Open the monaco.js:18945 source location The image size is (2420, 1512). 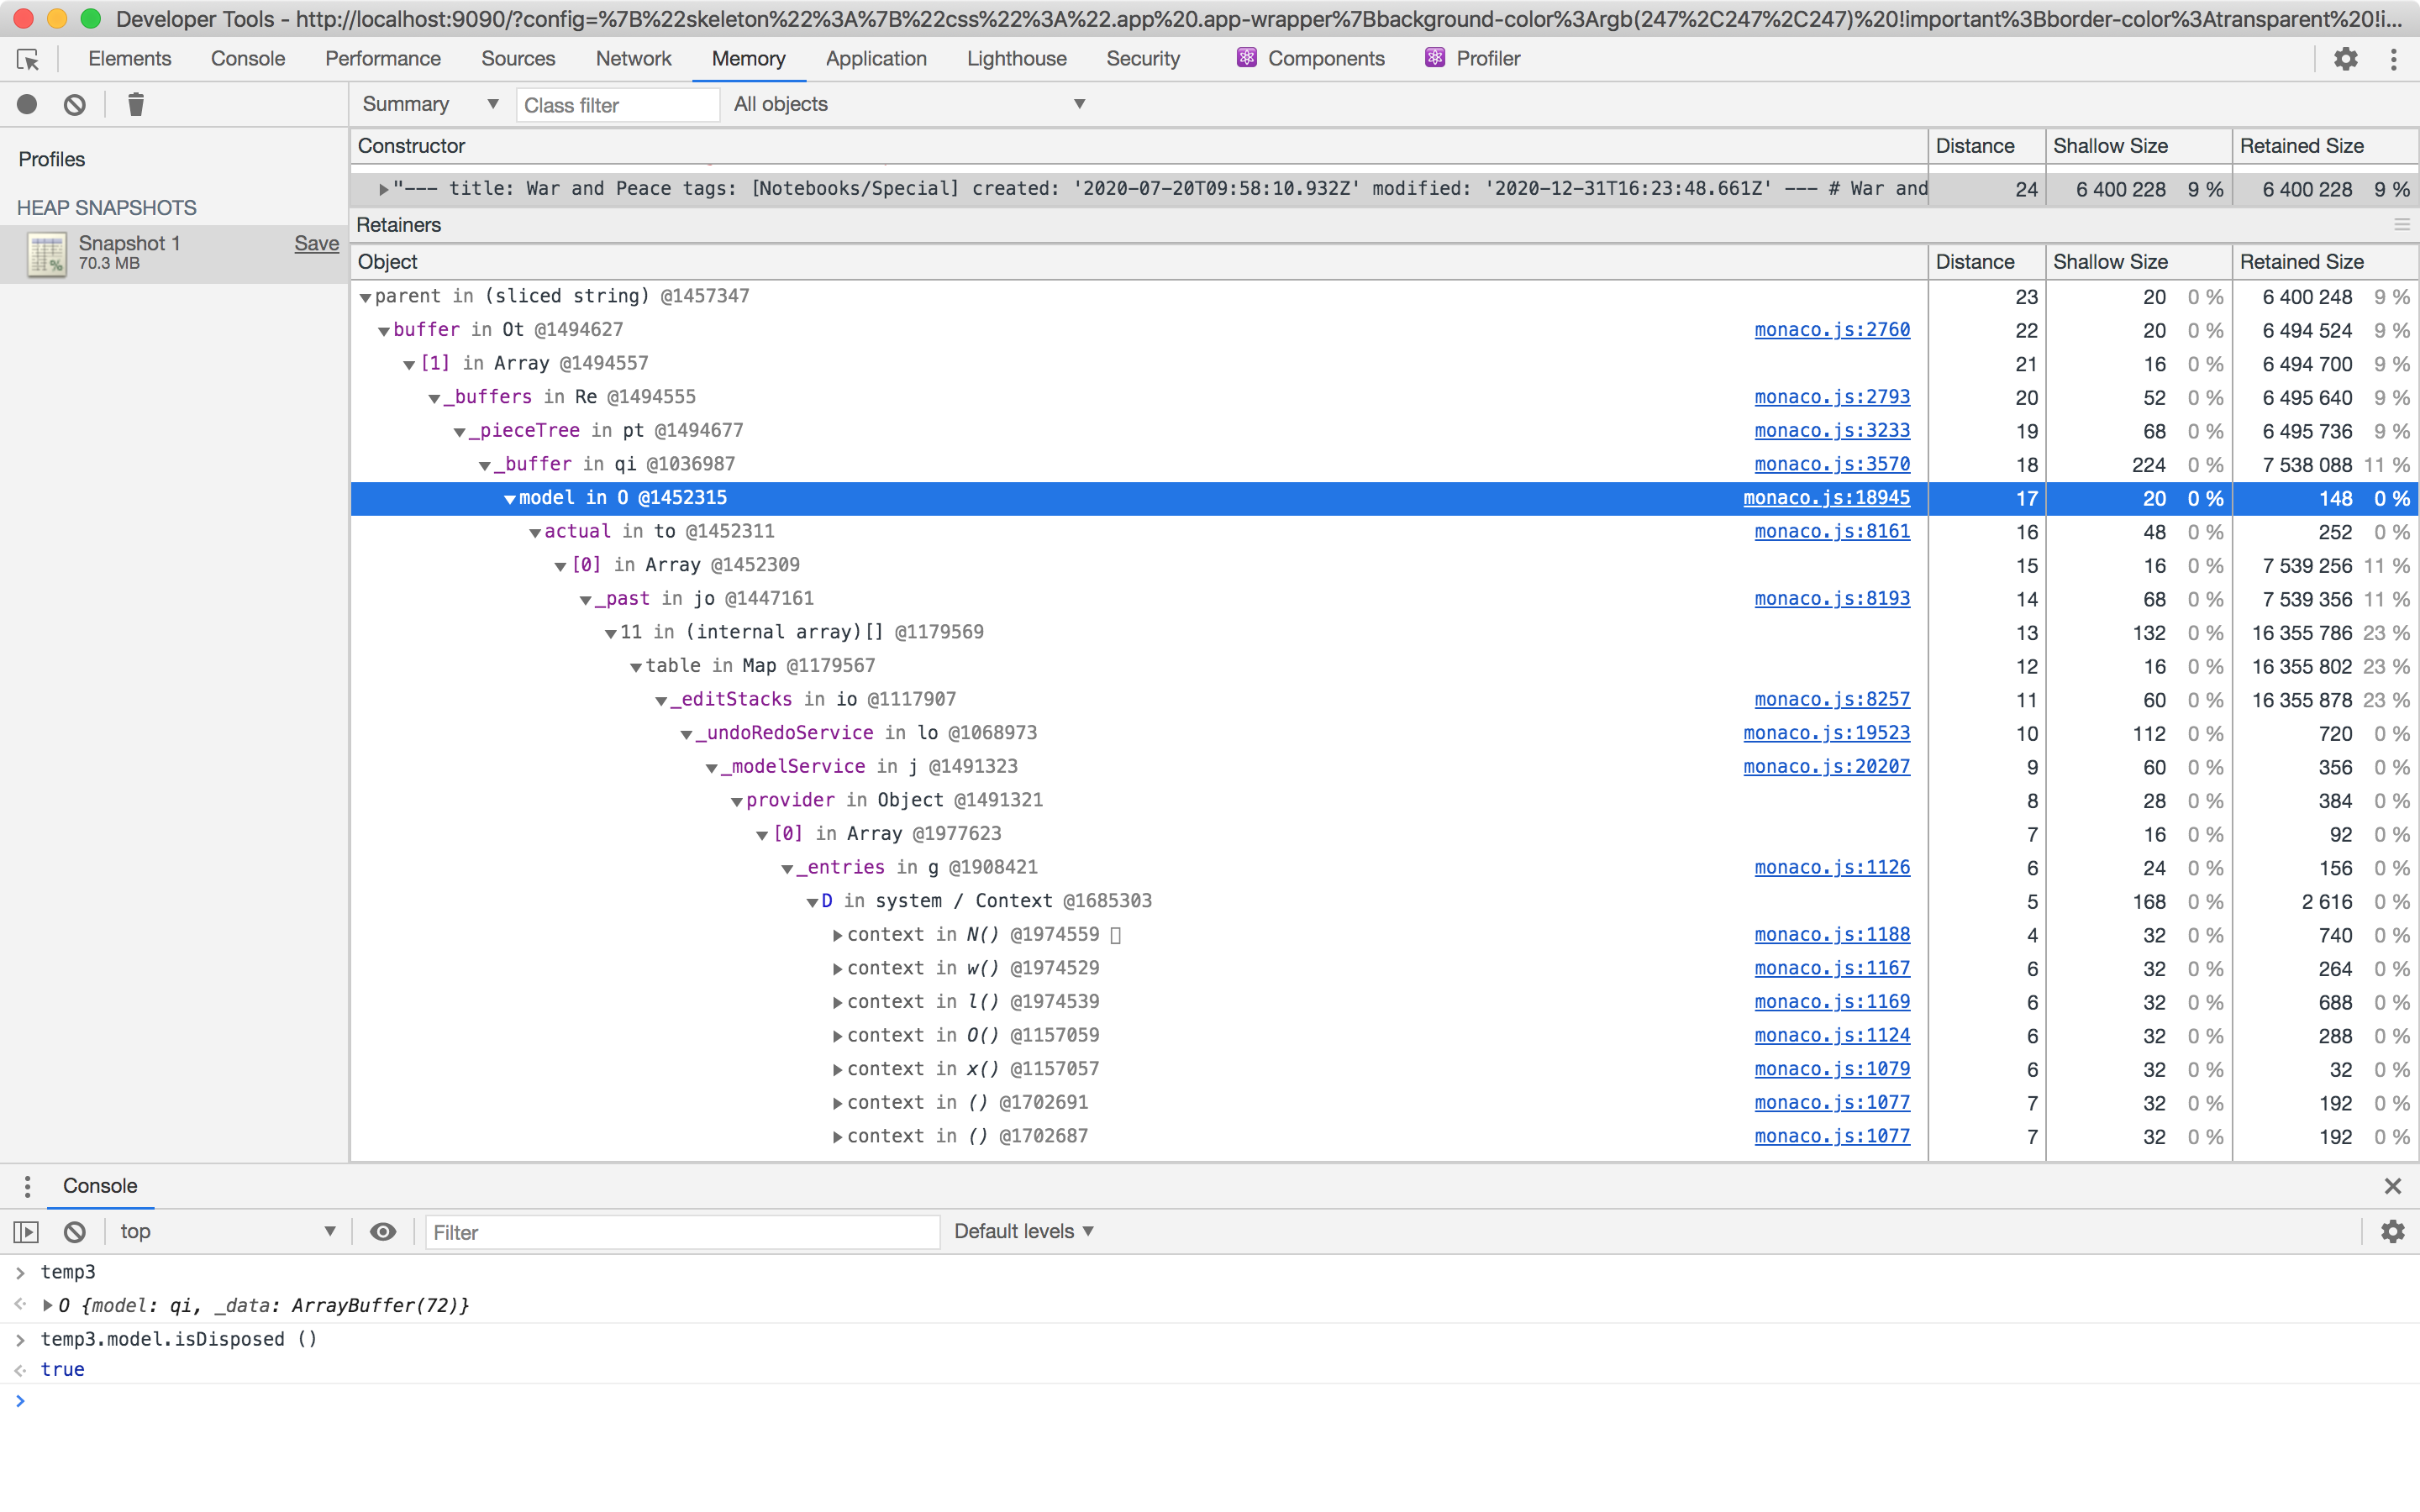[x=1827, y=497]
